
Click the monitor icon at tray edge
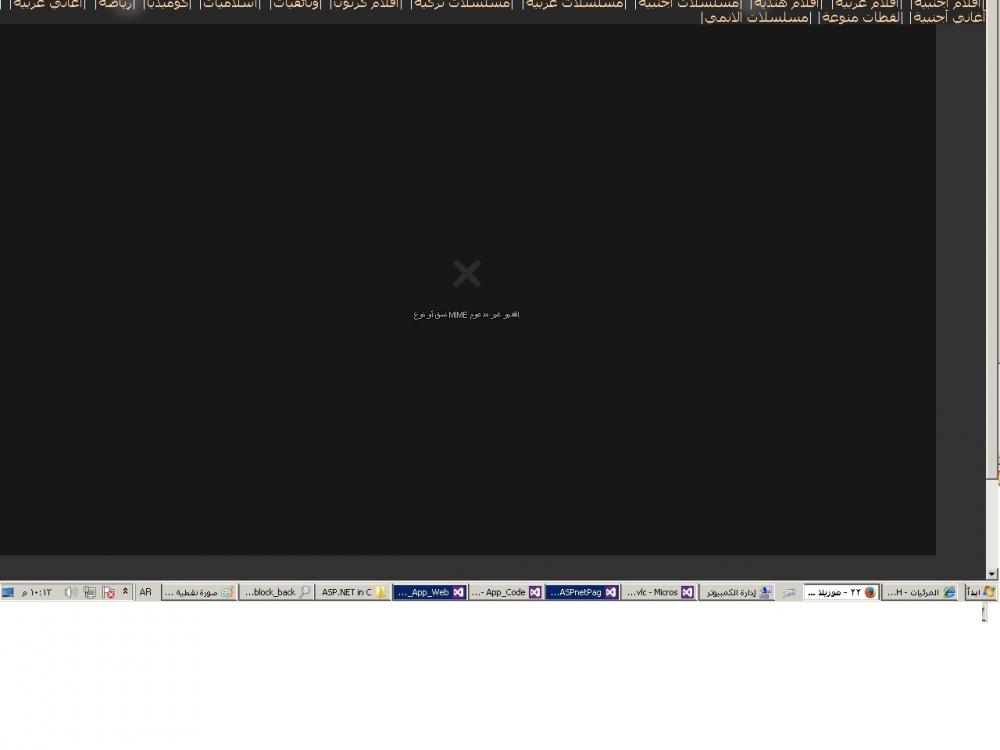[x=8, y=592]
